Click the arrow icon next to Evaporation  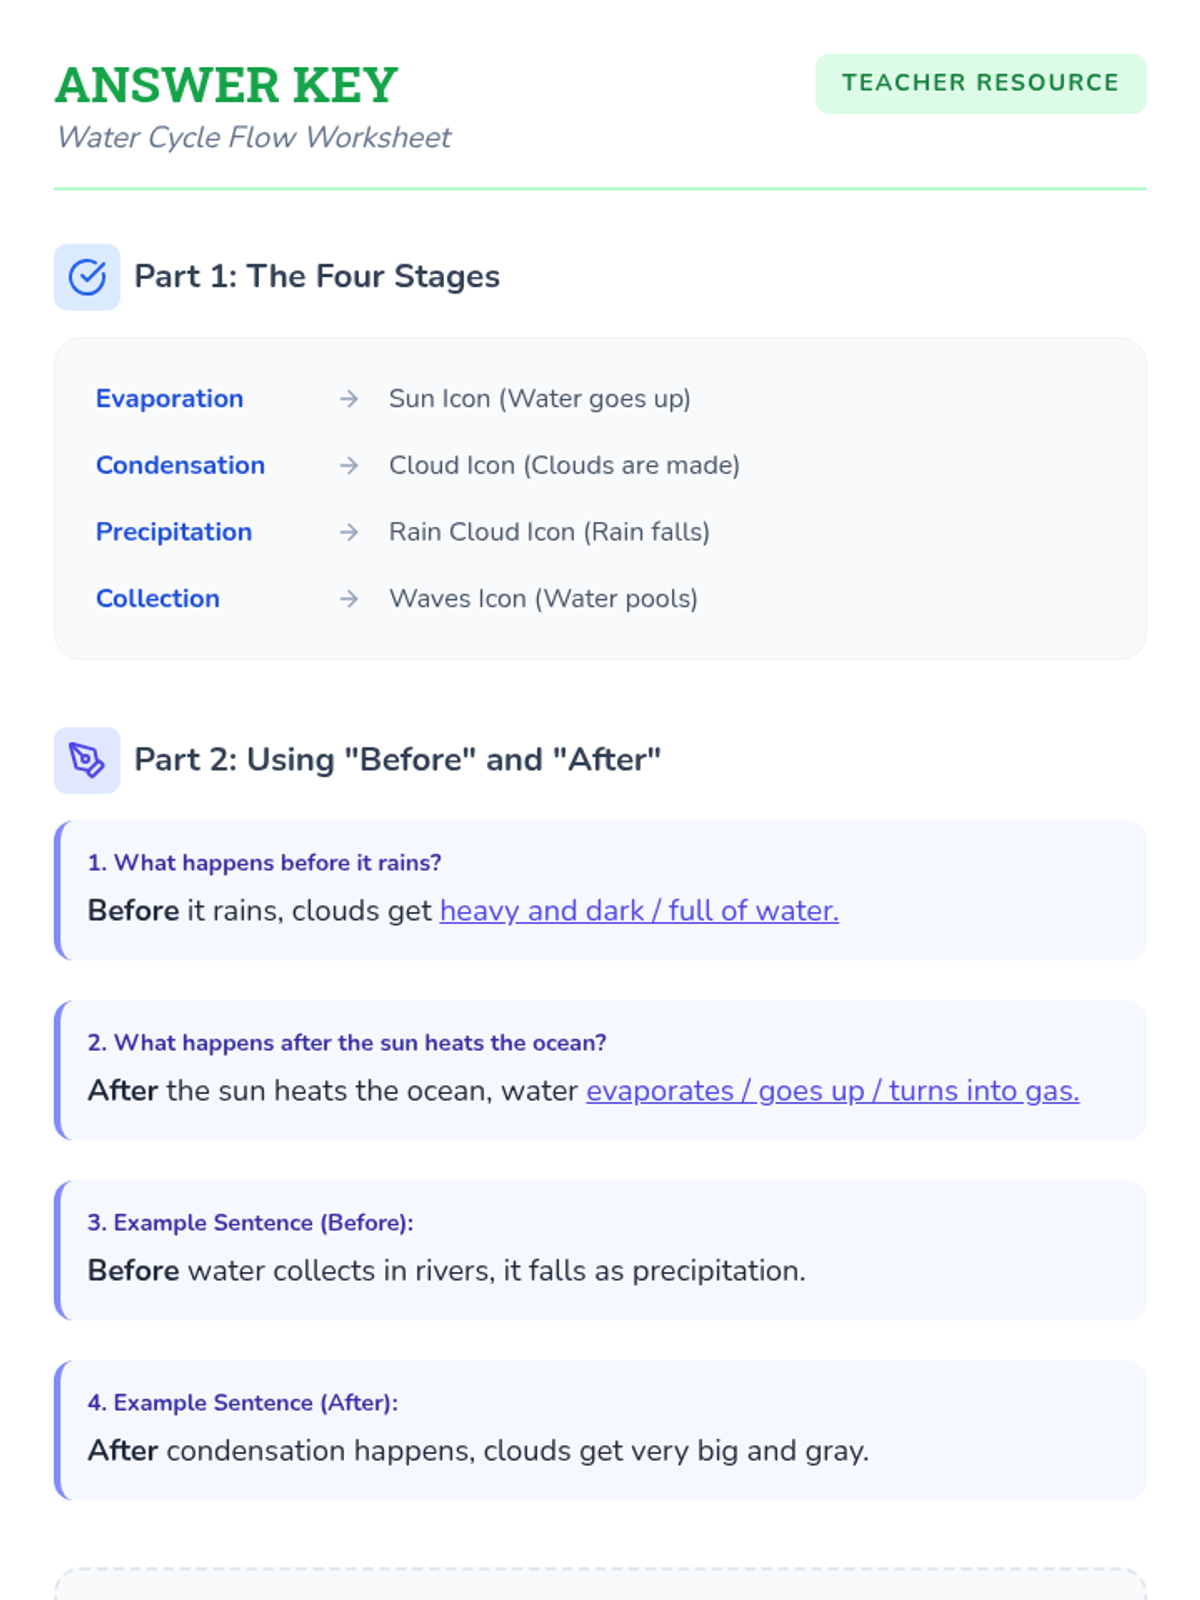(349, 399)
